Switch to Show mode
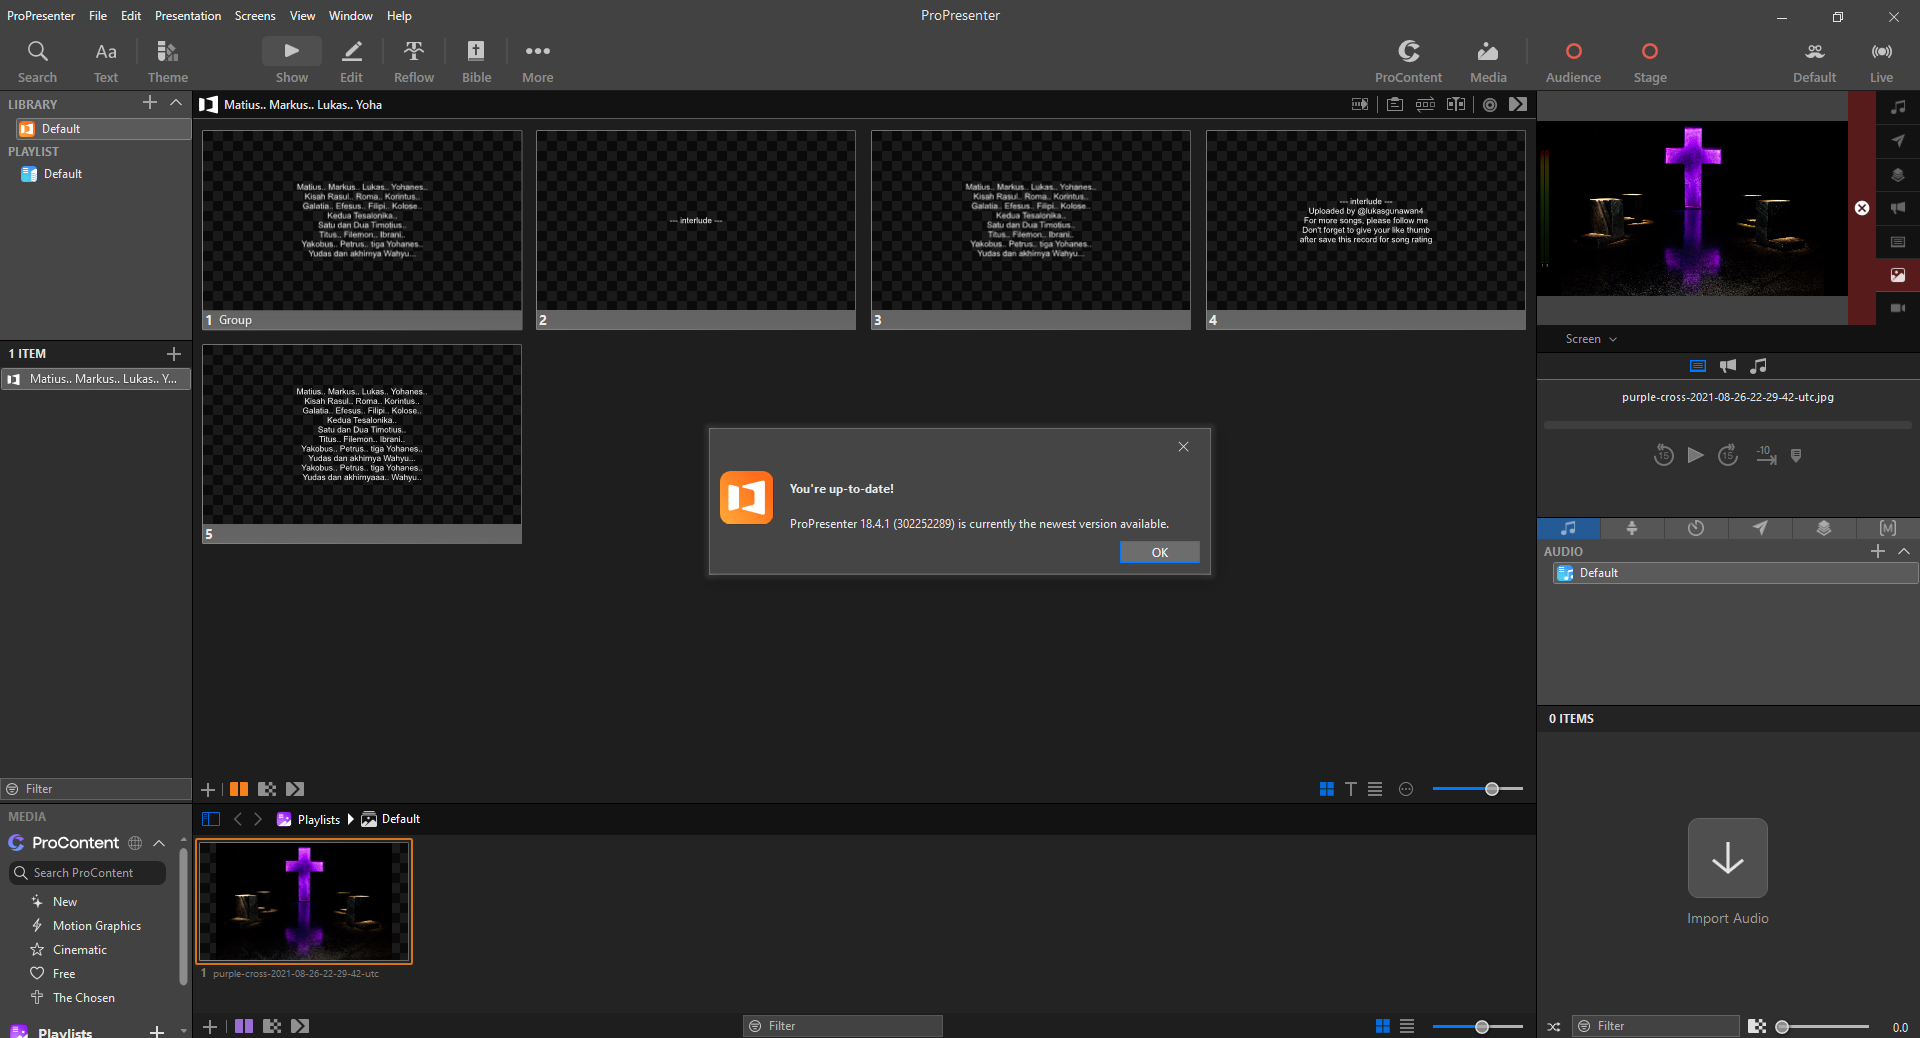 tap(291, 62)
